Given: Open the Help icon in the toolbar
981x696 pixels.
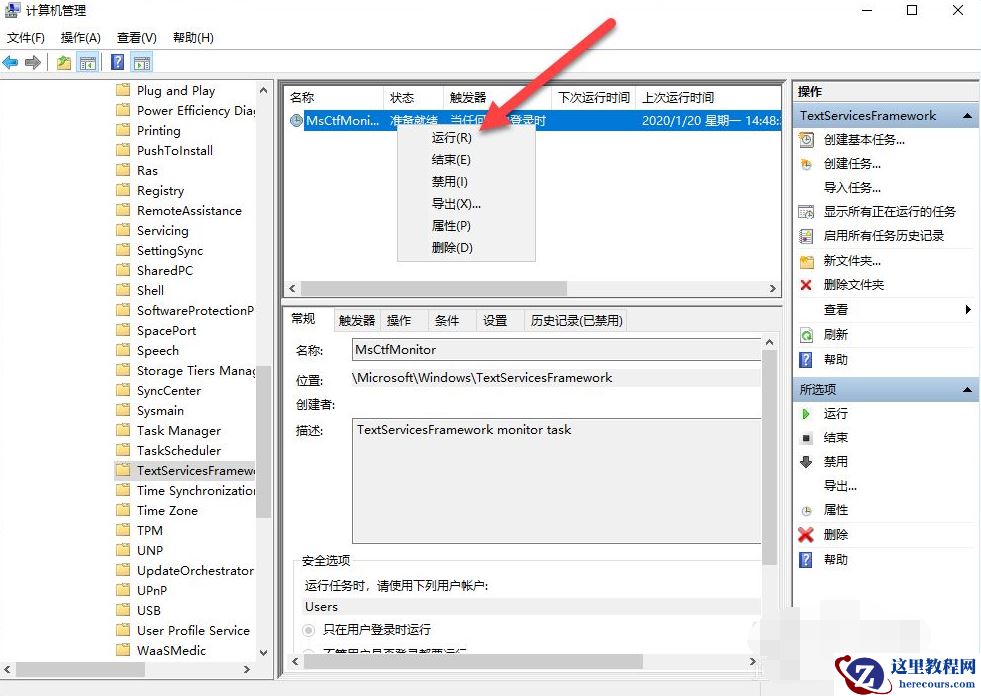Looking at the screenshot, I should pyautogui.click(x=117, y=62).
